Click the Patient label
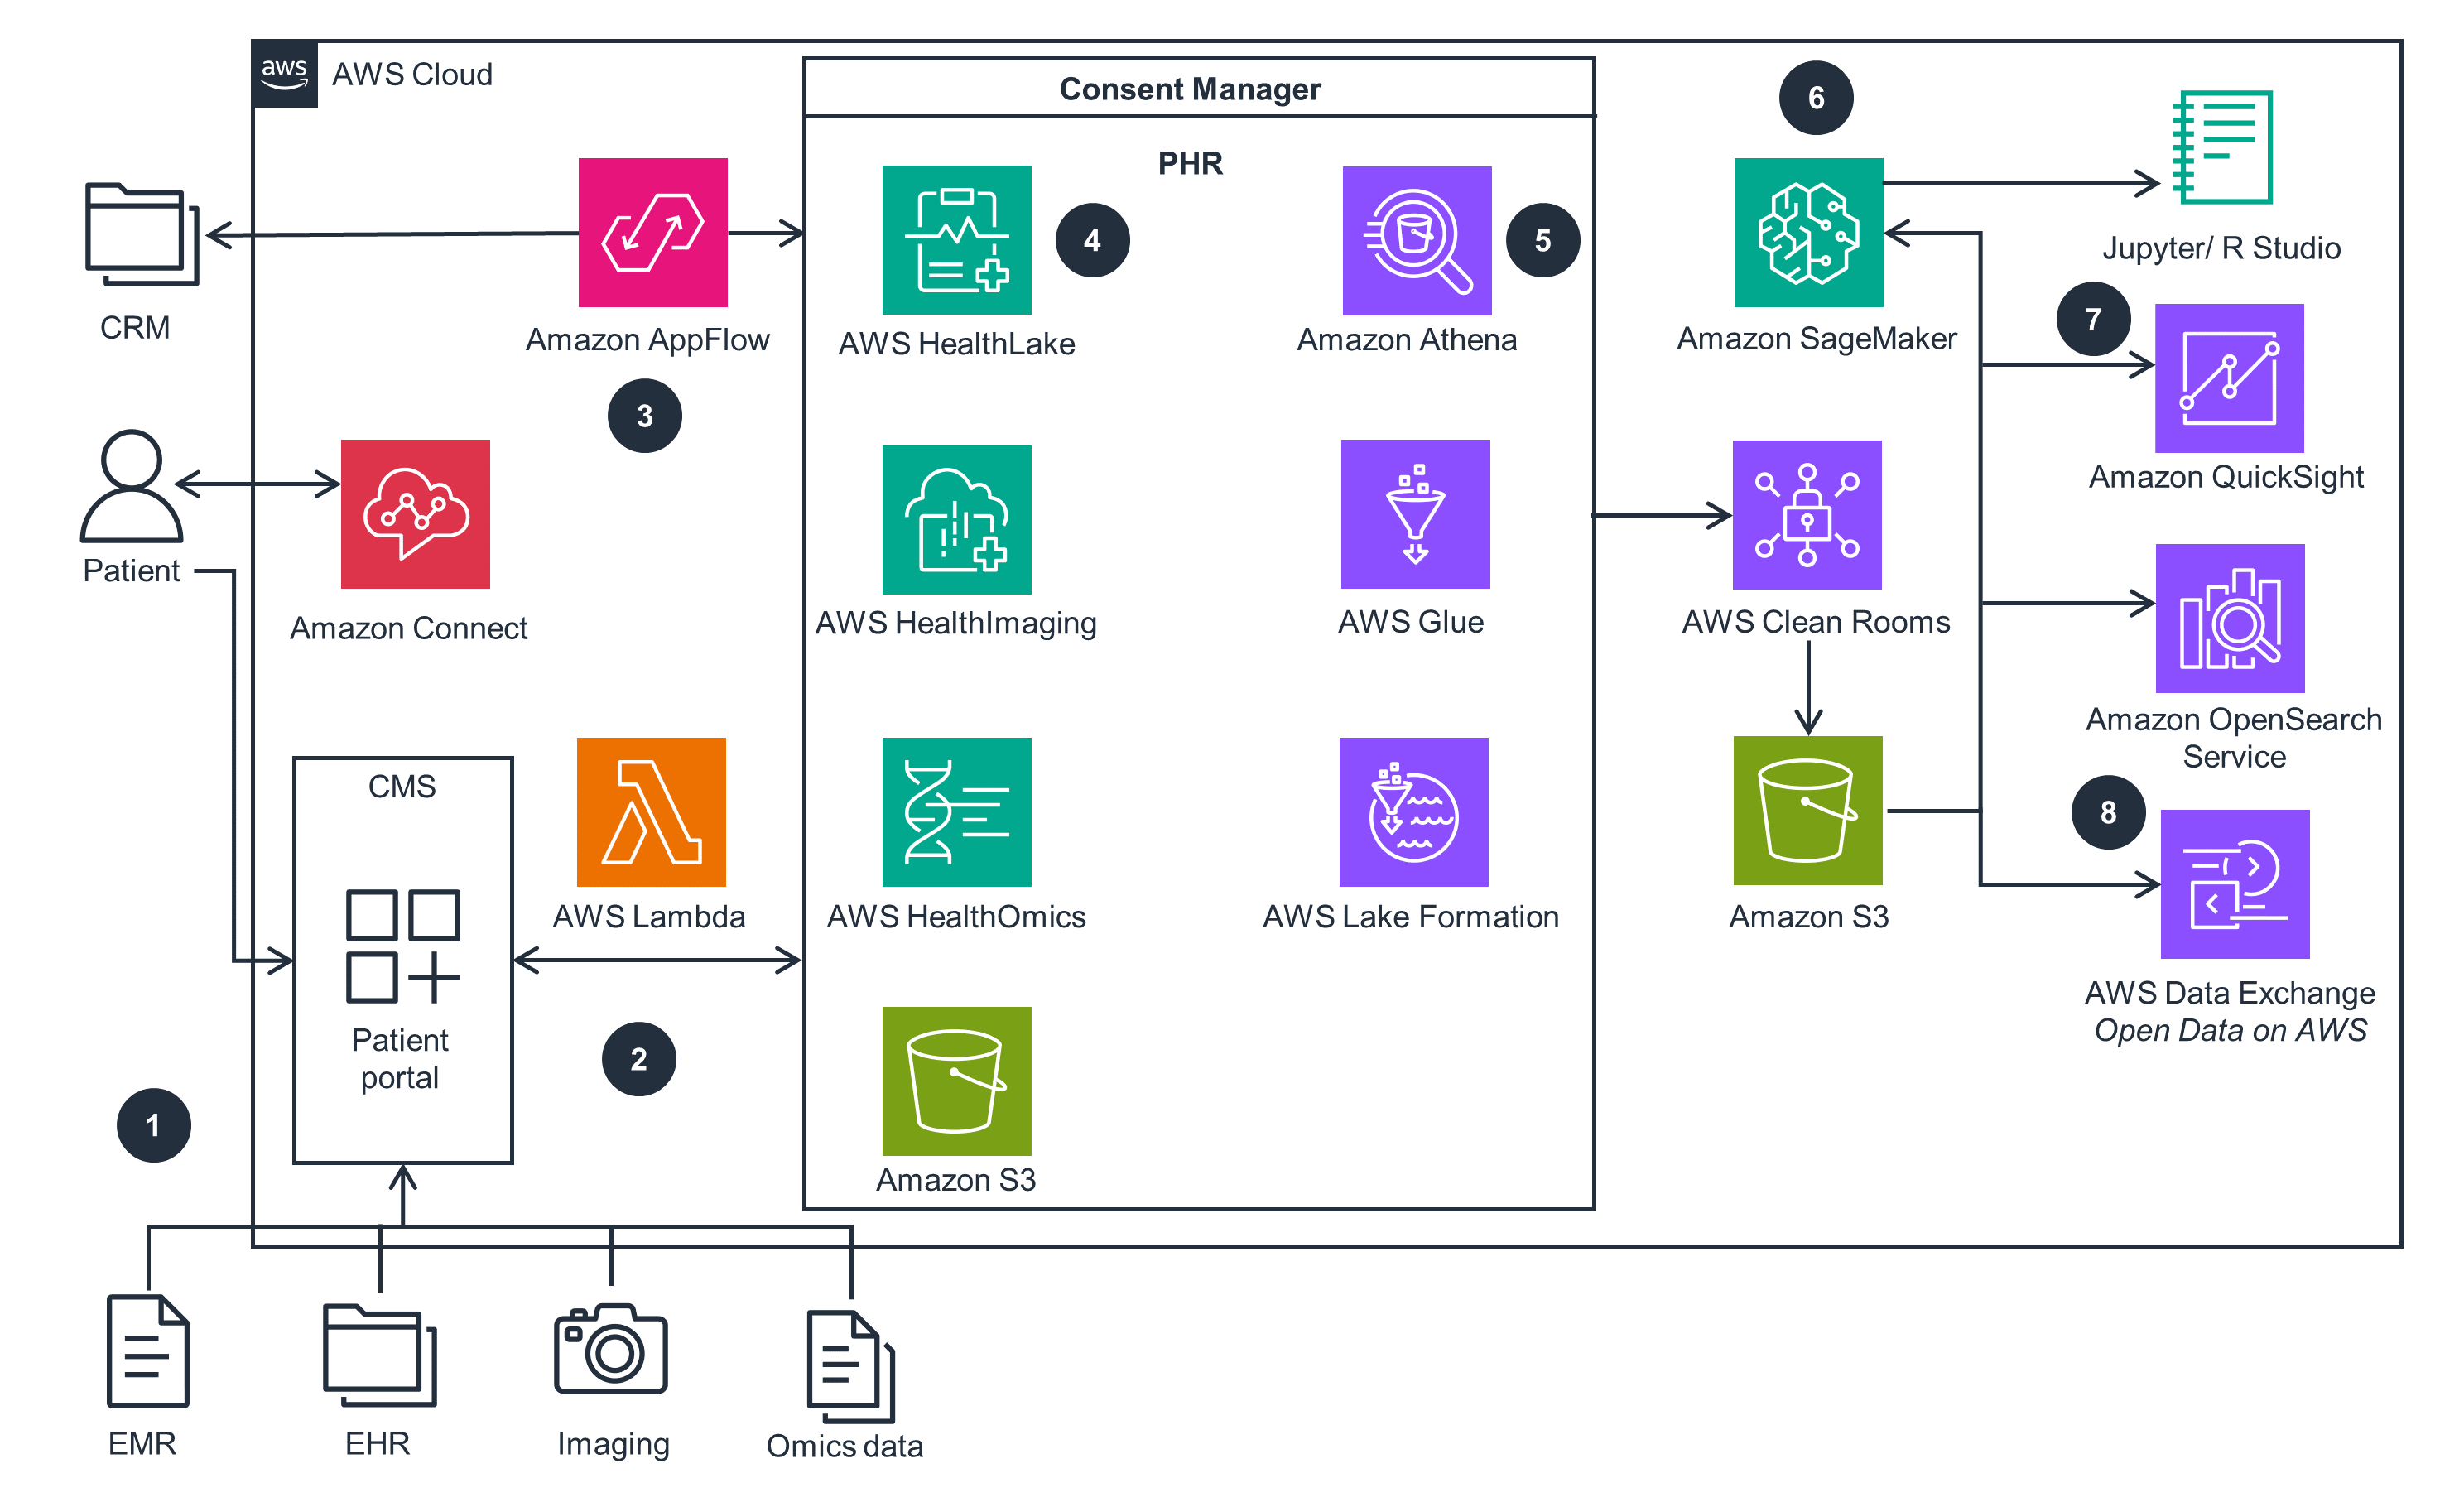 [131, 571]
